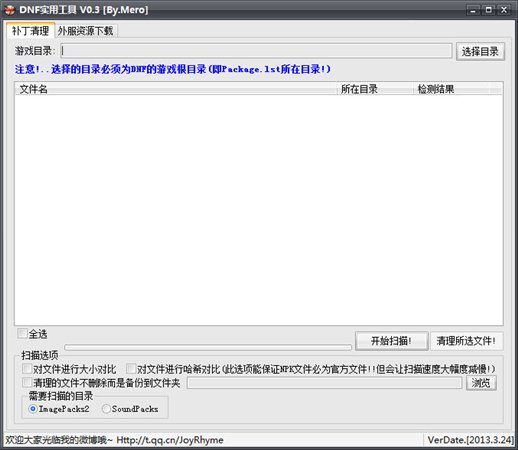Open the 外服资源下载 tab
This screenshot has width=518, height=450.
[x=86, y=31]
